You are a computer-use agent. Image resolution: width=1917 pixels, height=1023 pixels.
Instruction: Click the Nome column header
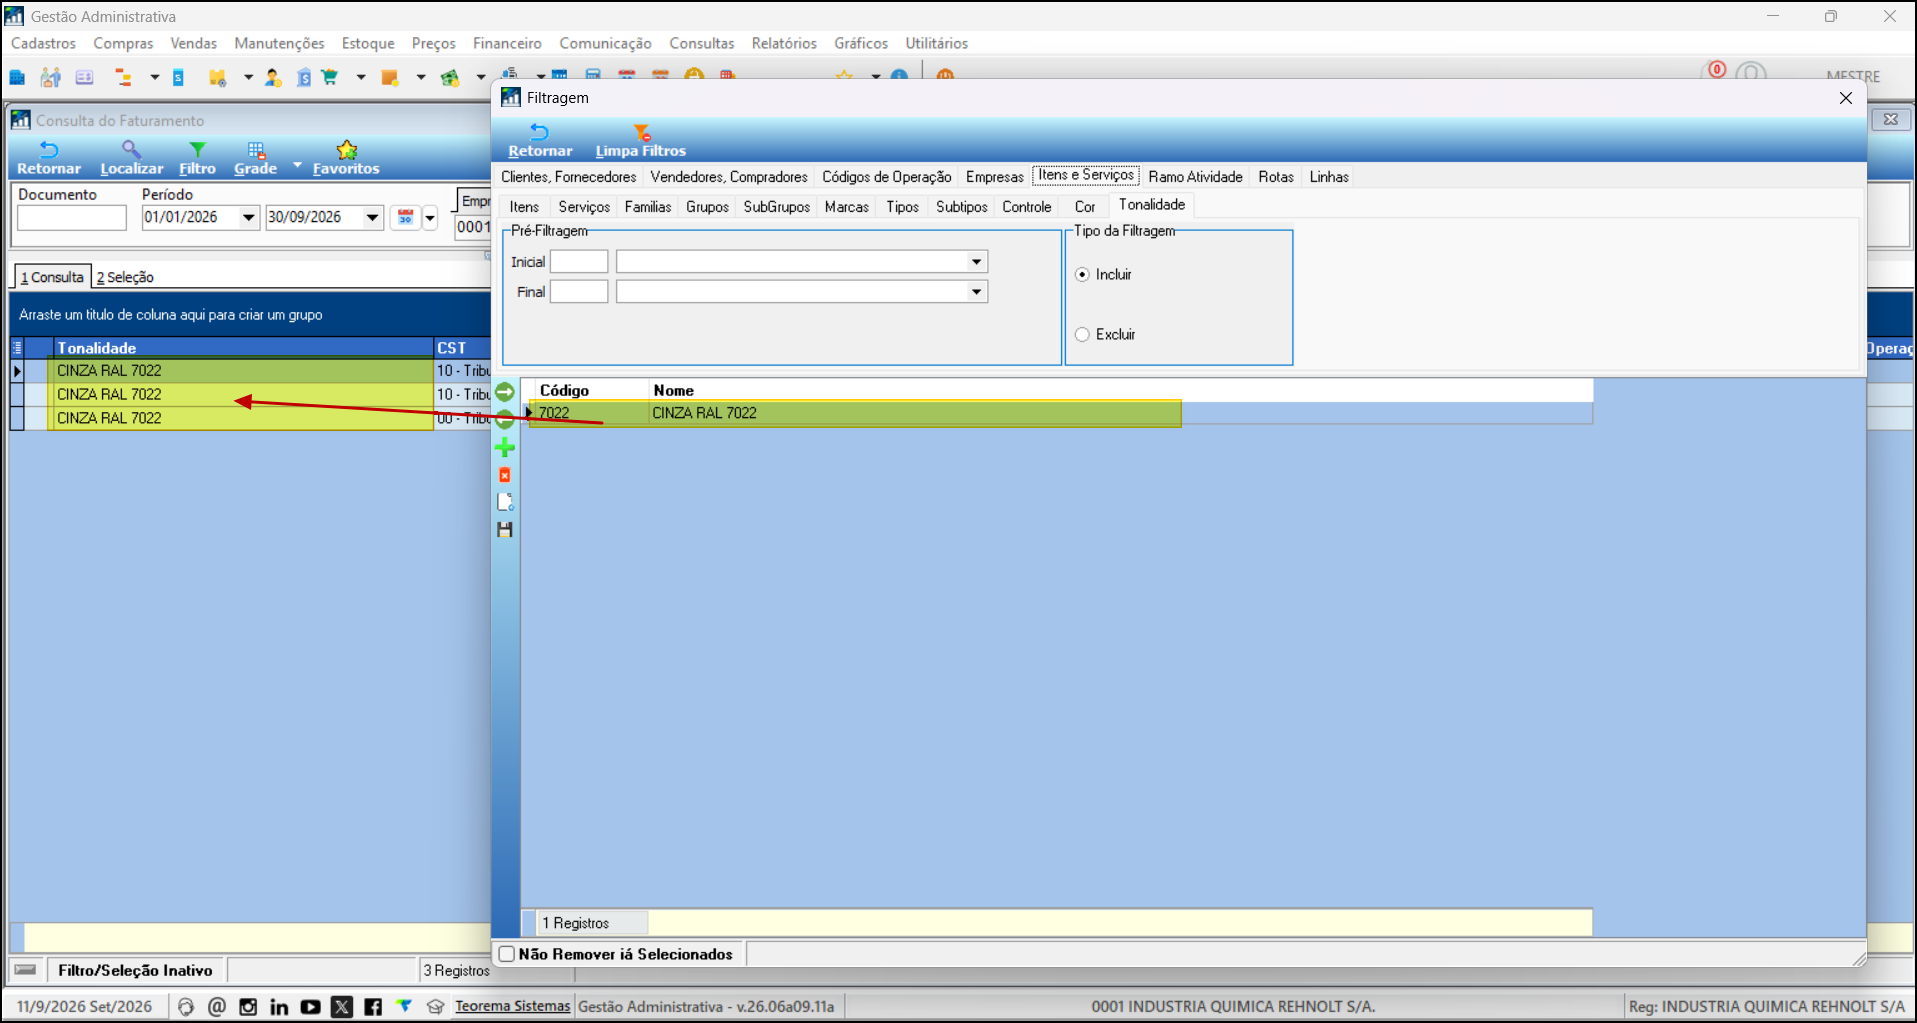pyautogui.click(x=1120, y=390)
